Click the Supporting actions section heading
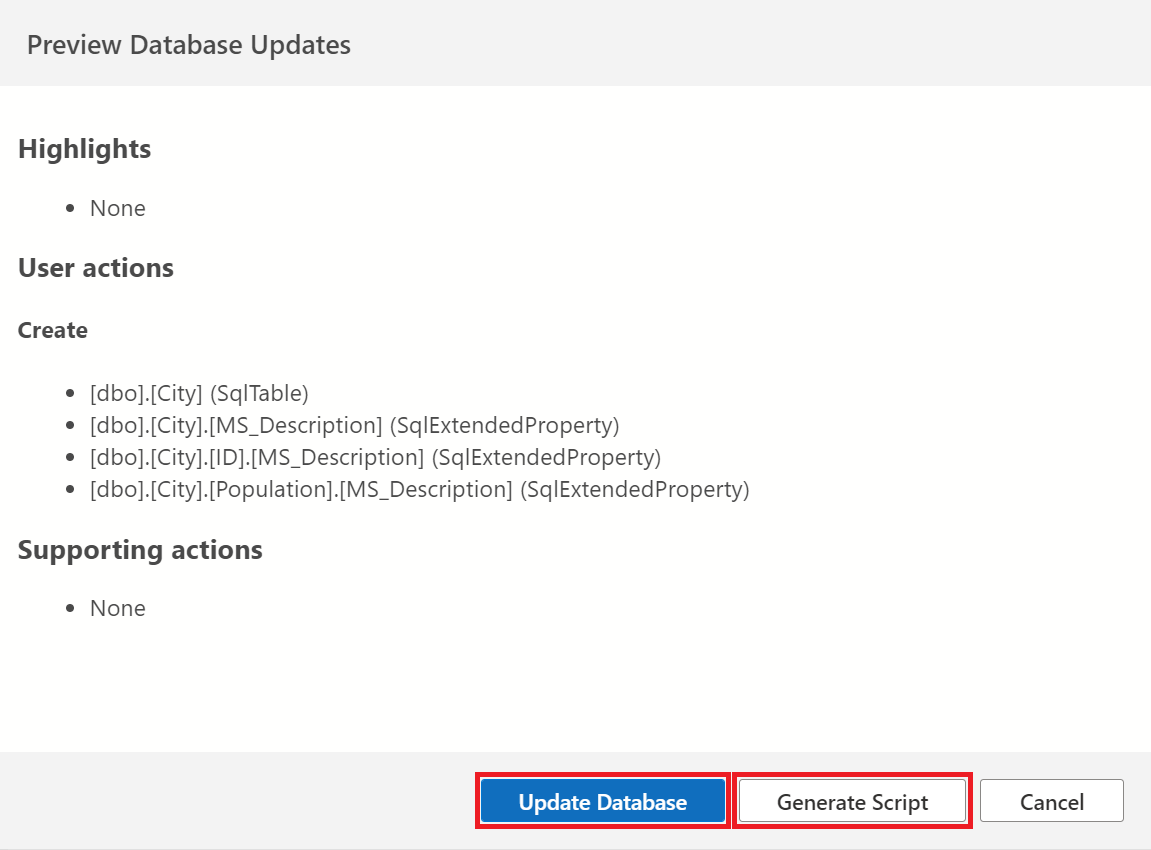The width and height of the screenshot is (1151, 850). (140, 549)
